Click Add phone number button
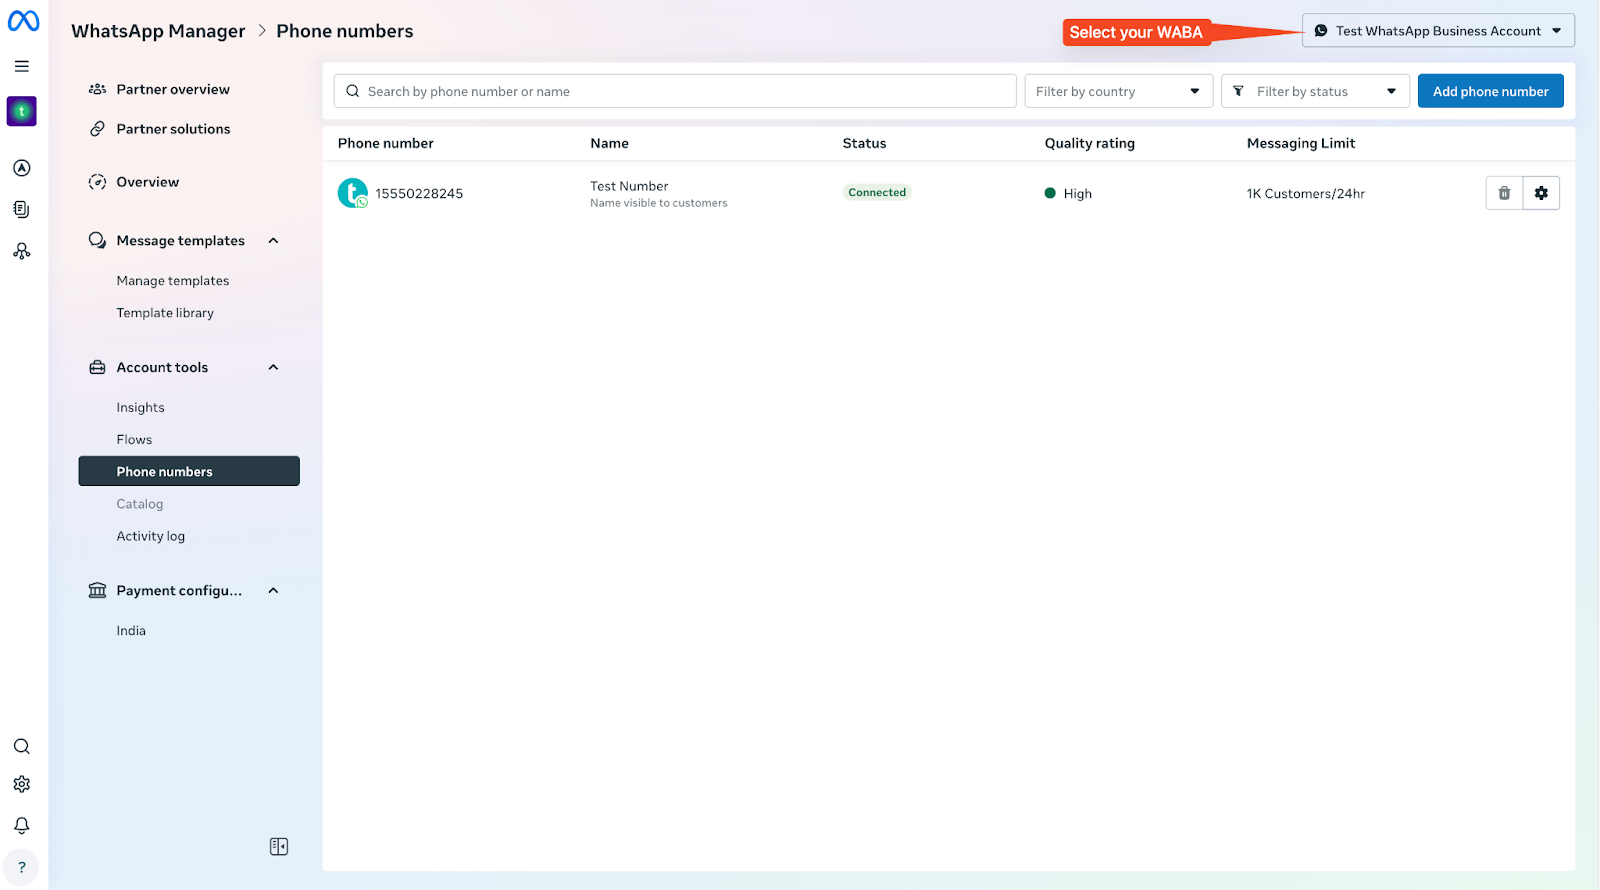Image resolution: width=1600 pixels, height=890 pixels. coord(1490,91)
